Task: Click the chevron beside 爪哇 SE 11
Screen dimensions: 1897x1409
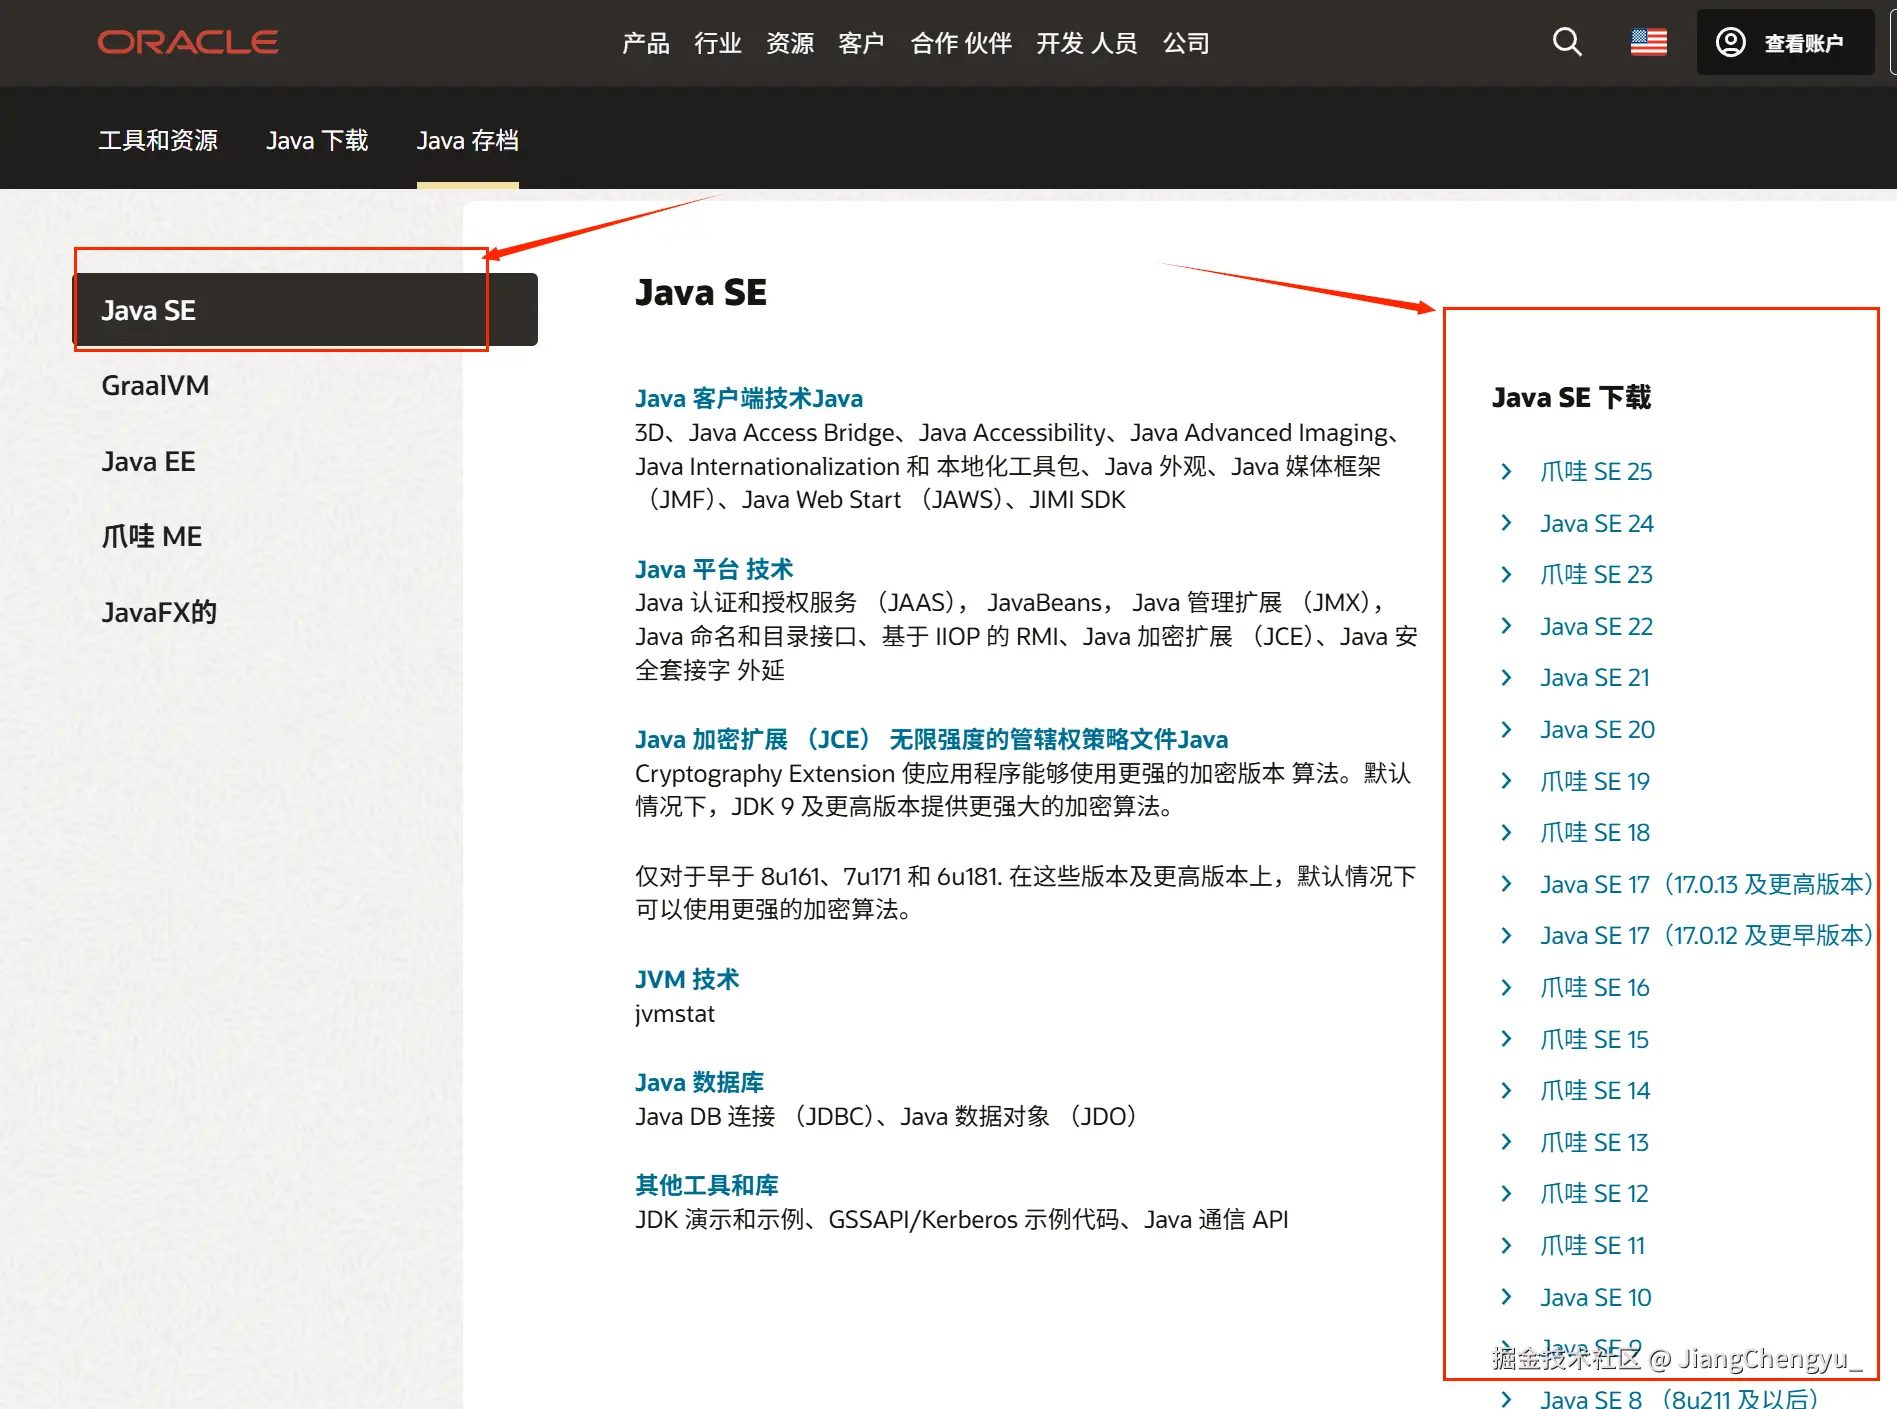Action: coord(1506,1245)
